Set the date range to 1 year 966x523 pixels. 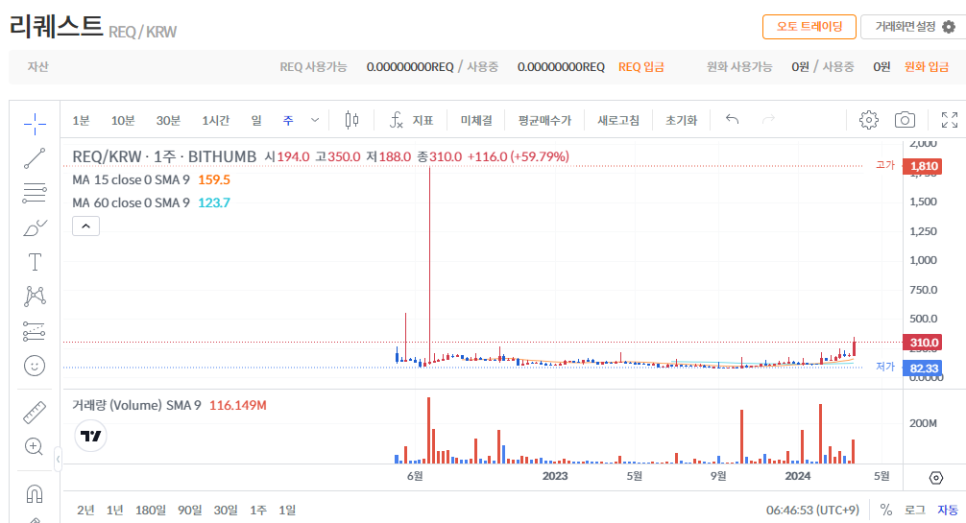tap(115, 510)
